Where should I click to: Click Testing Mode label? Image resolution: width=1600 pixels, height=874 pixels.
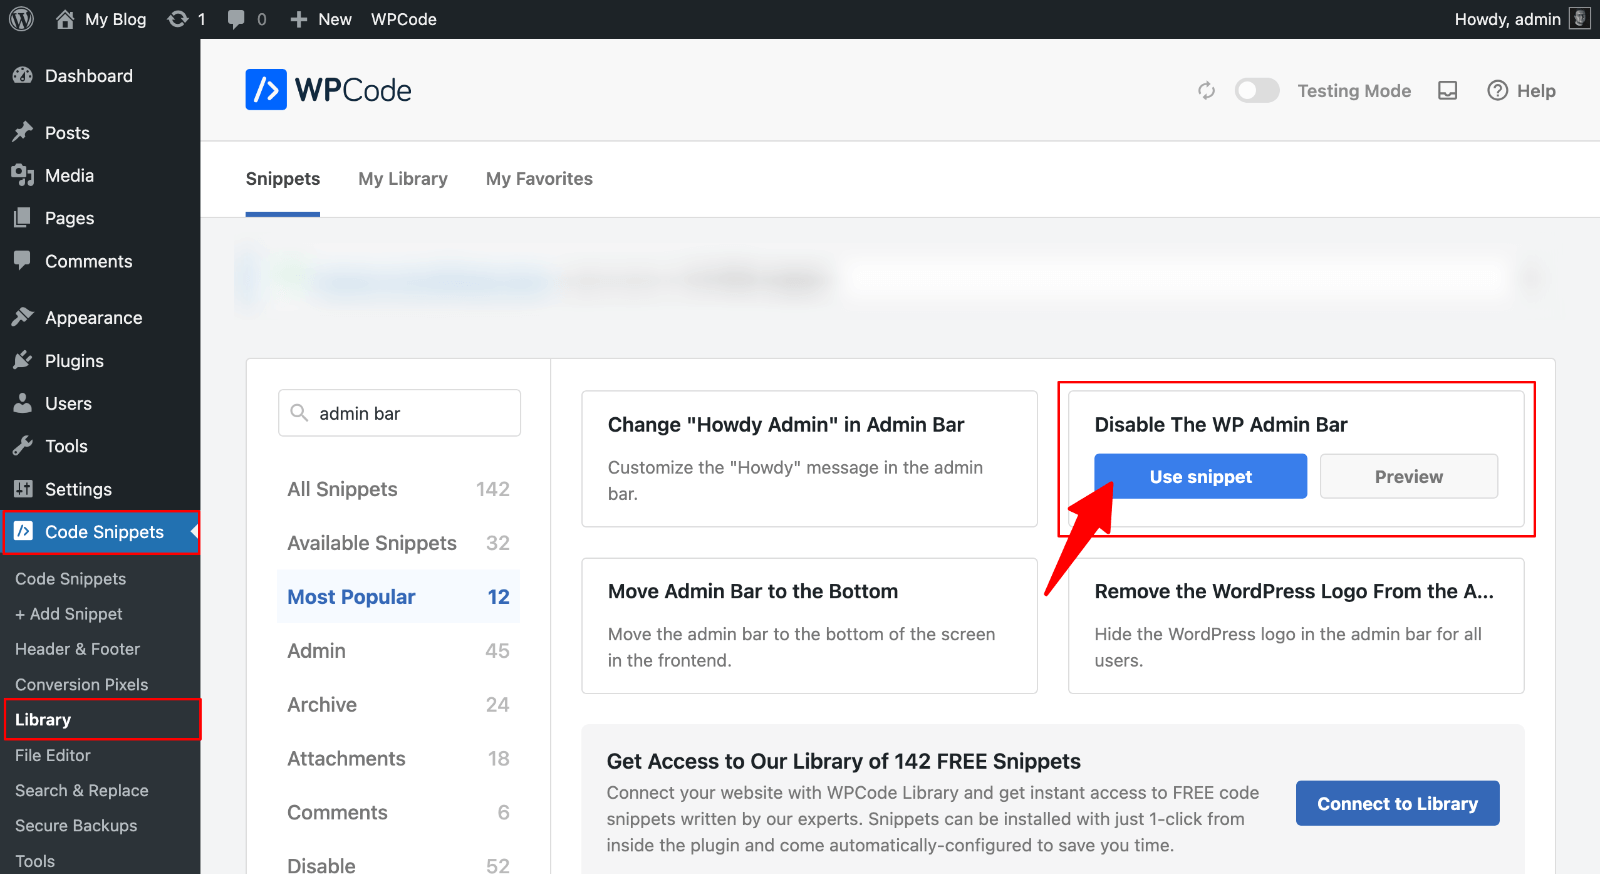coord(1354,91)
